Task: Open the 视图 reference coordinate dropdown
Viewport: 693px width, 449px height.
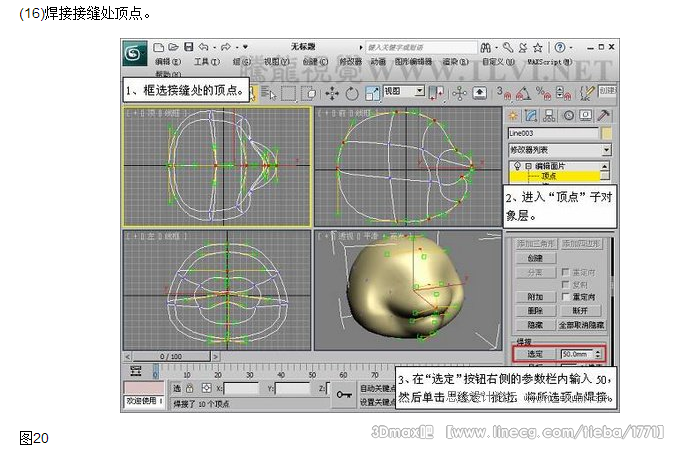Action: (x=404, y=91)
